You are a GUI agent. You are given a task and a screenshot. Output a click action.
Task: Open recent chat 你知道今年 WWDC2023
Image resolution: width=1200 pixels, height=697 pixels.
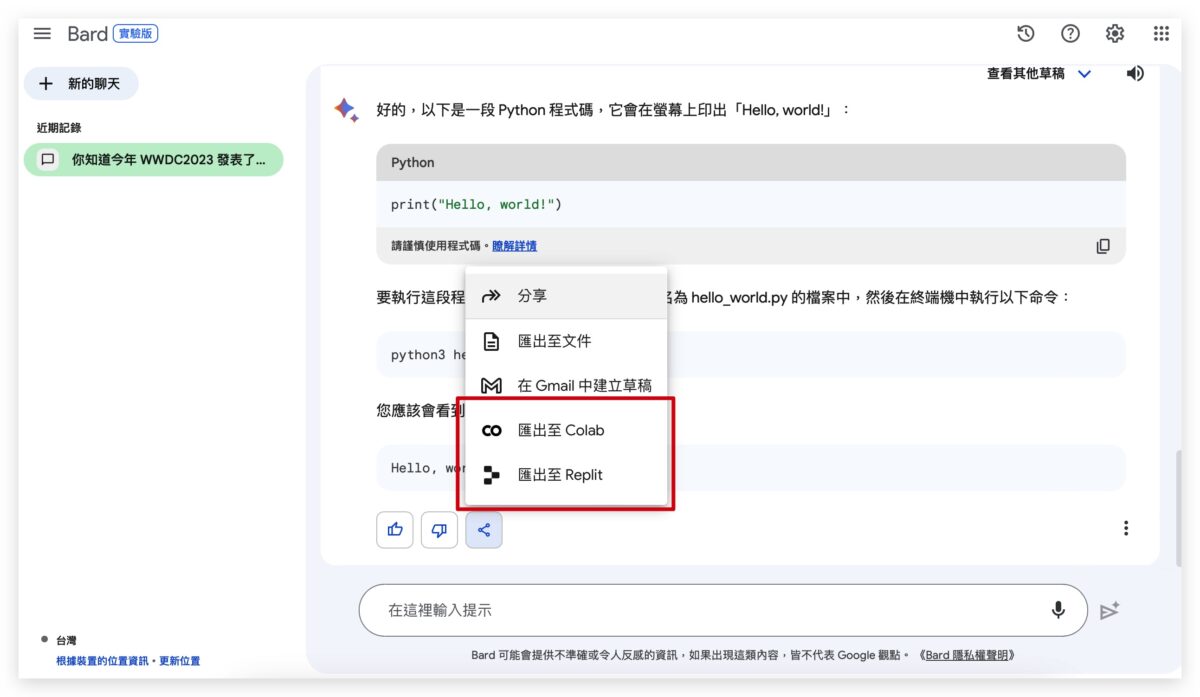point(153,160)
